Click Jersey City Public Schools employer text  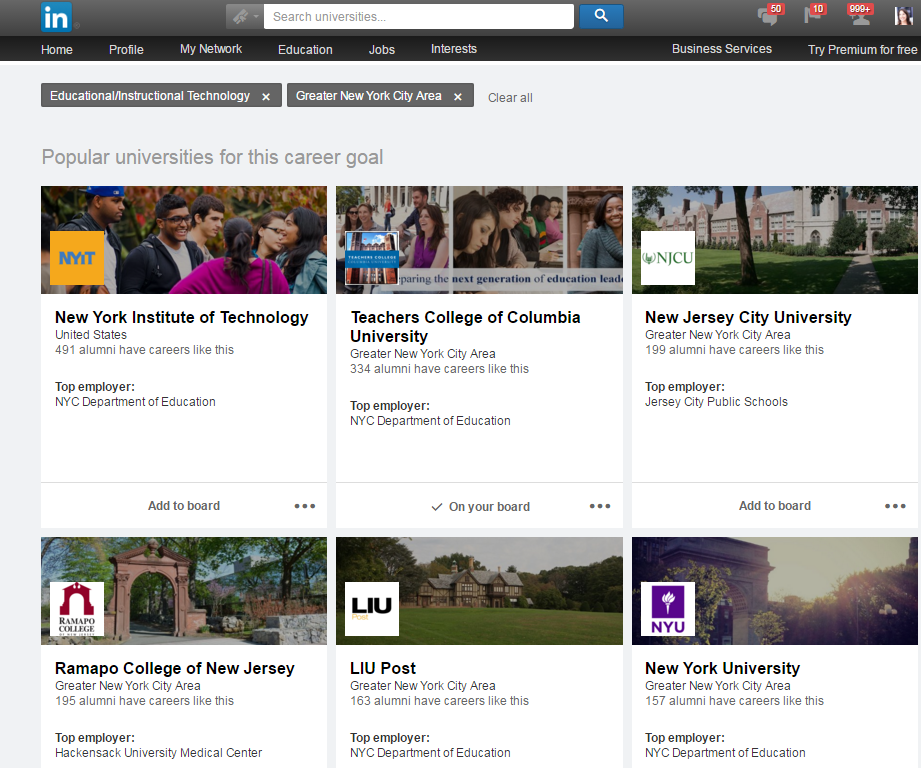coord(716,402)
